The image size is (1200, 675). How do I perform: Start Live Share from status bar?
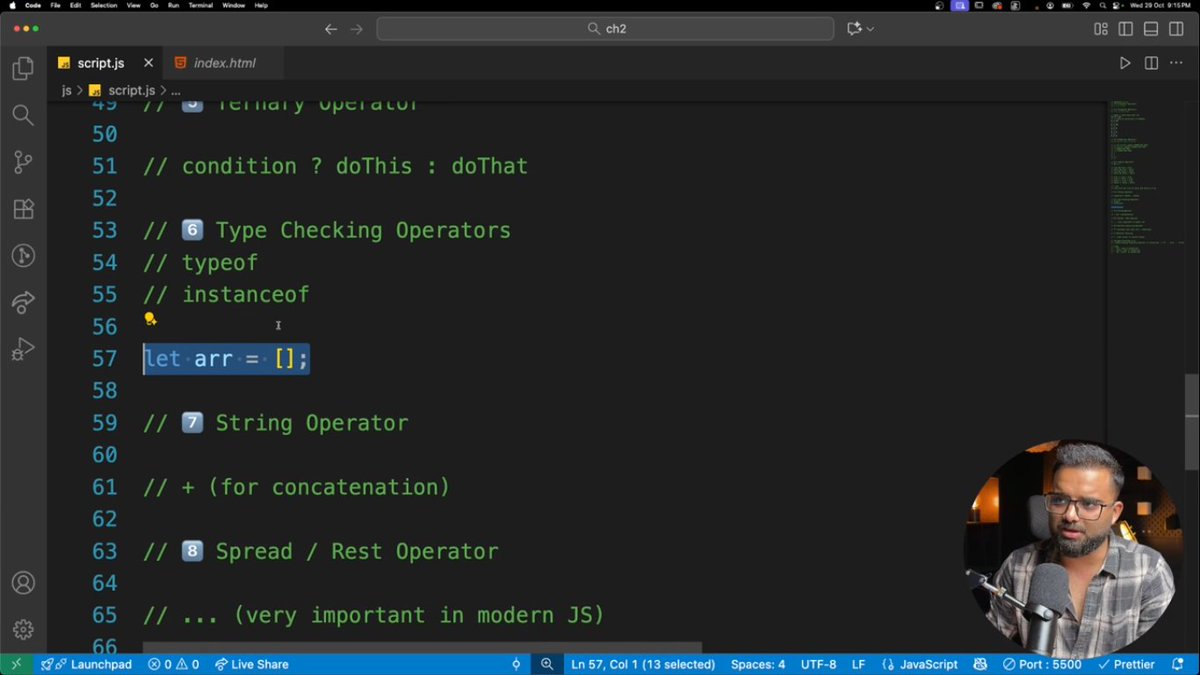251,664
